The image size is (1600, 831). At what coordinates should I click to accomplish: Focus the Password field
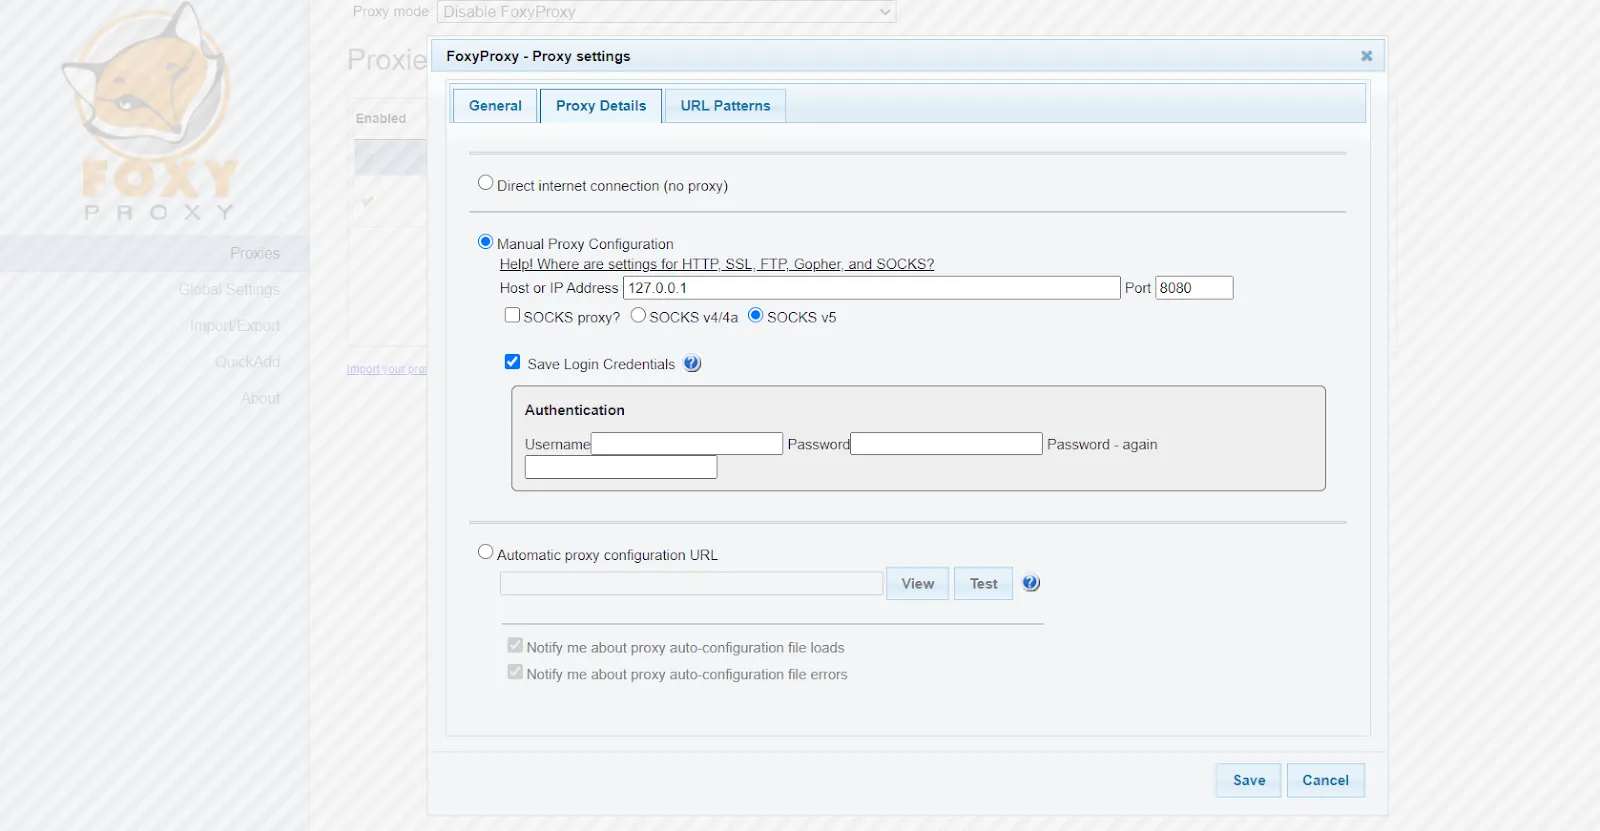click(946, 444)
